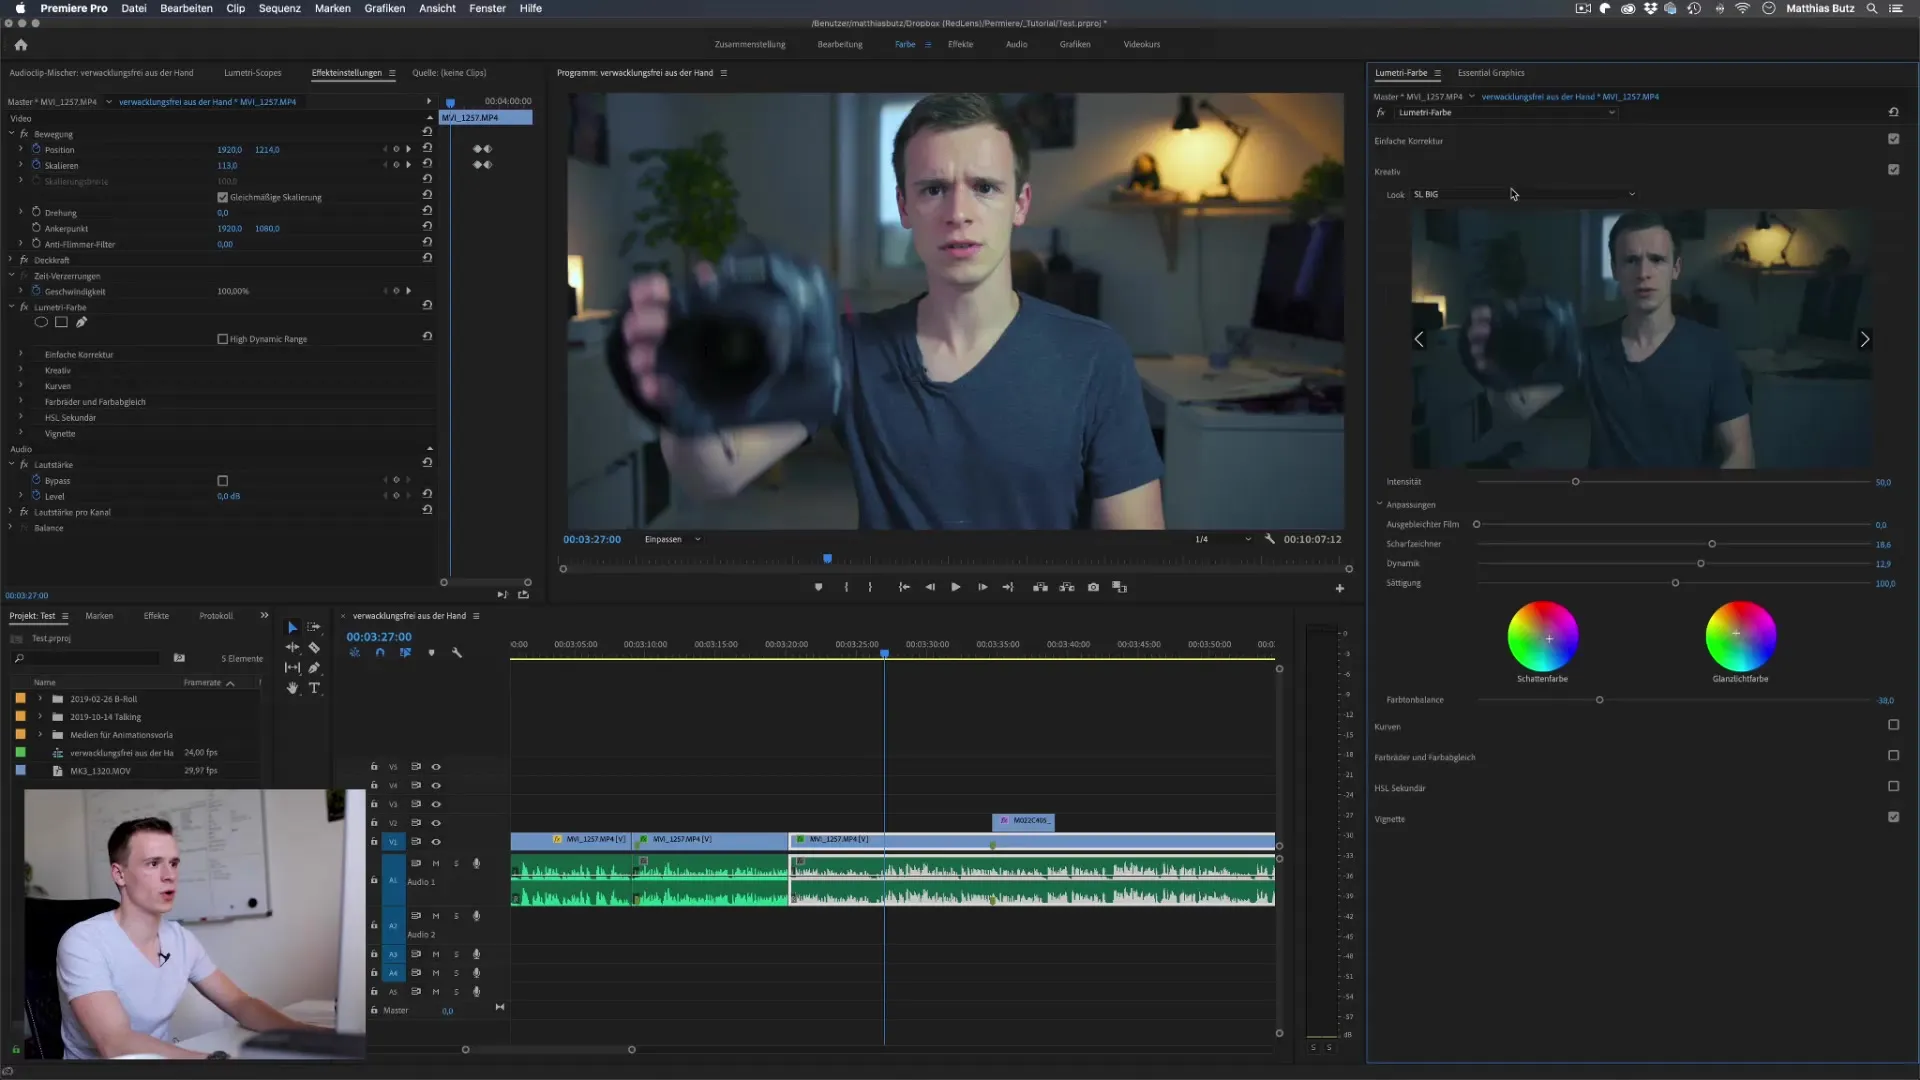
Task: Click the rectangle mask icon under Lumetri-Farbe
Action: 61,322
